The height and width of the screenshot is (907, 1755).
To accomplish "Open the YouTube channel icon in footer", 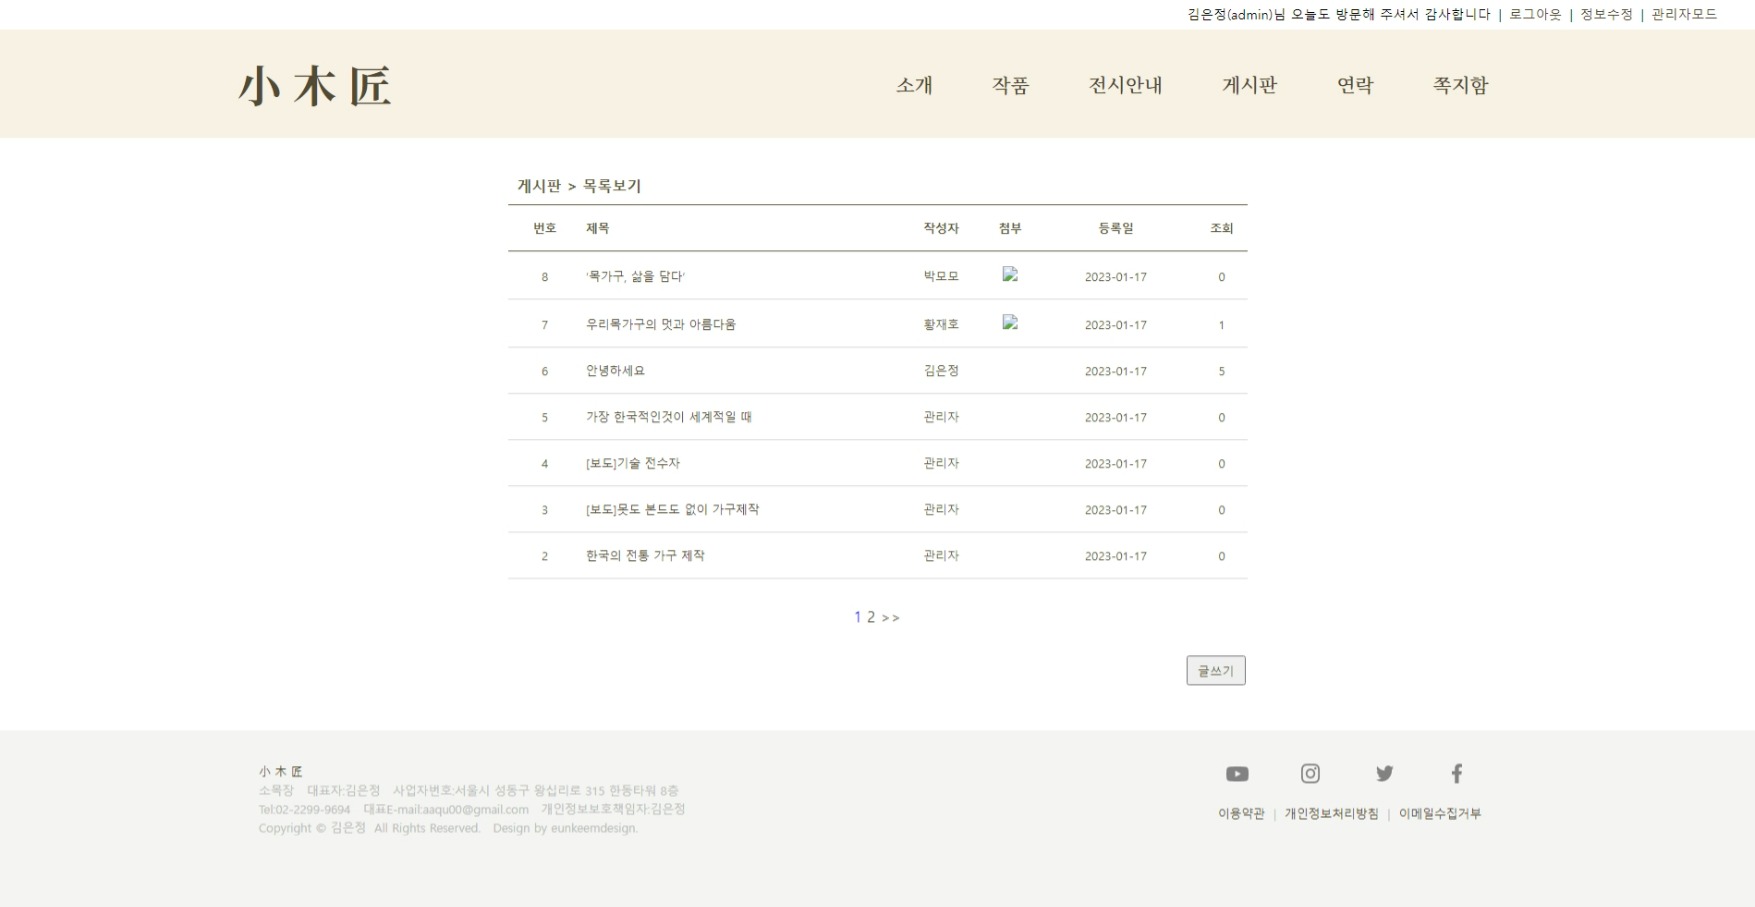I will (x=1237, y=773).
